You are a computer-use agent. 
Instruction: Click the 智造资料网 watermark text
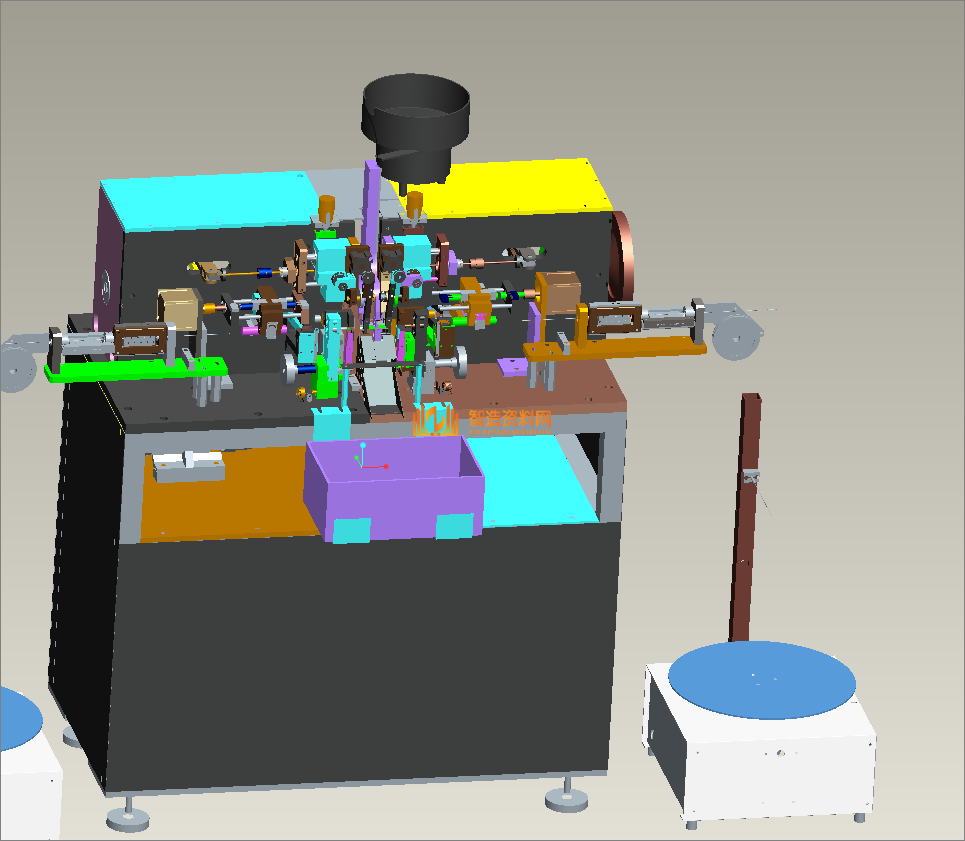[x=510, y=420]
